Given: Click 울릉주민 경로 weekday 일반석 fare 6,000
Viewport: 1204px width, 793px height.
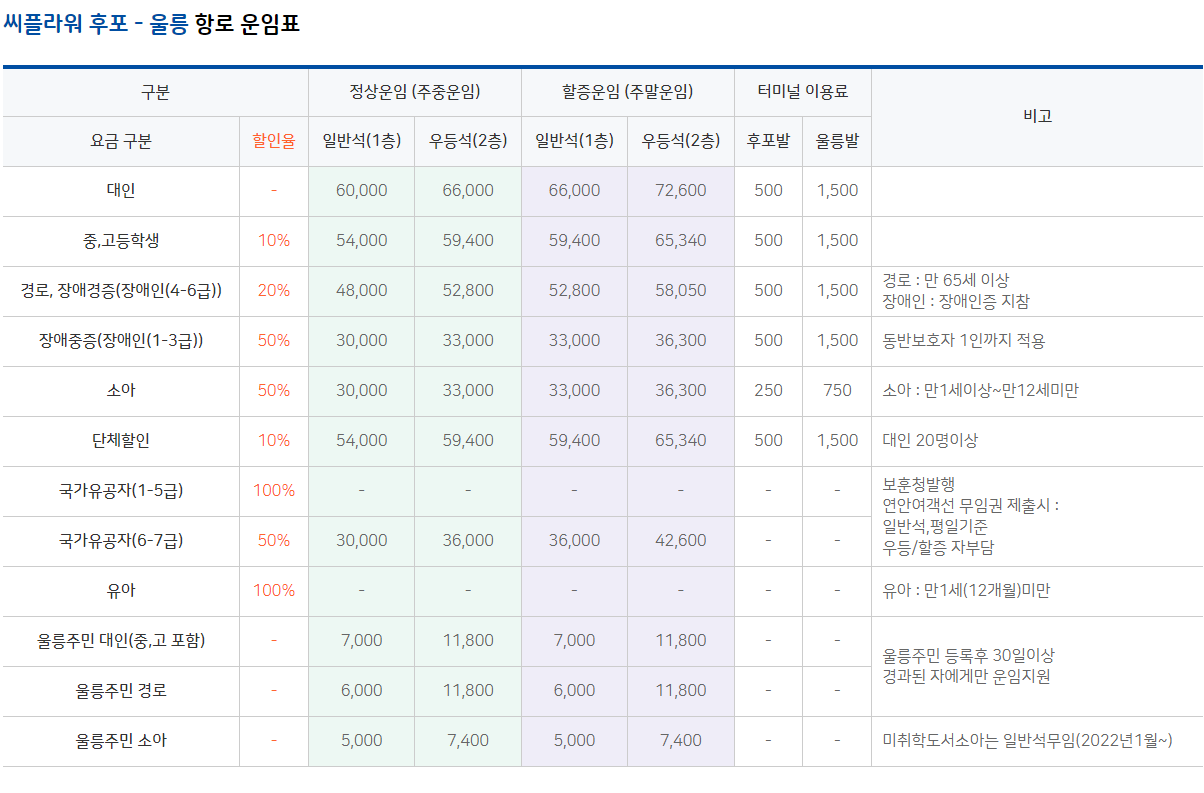Looking at the screenshot, I should [362, 691].
